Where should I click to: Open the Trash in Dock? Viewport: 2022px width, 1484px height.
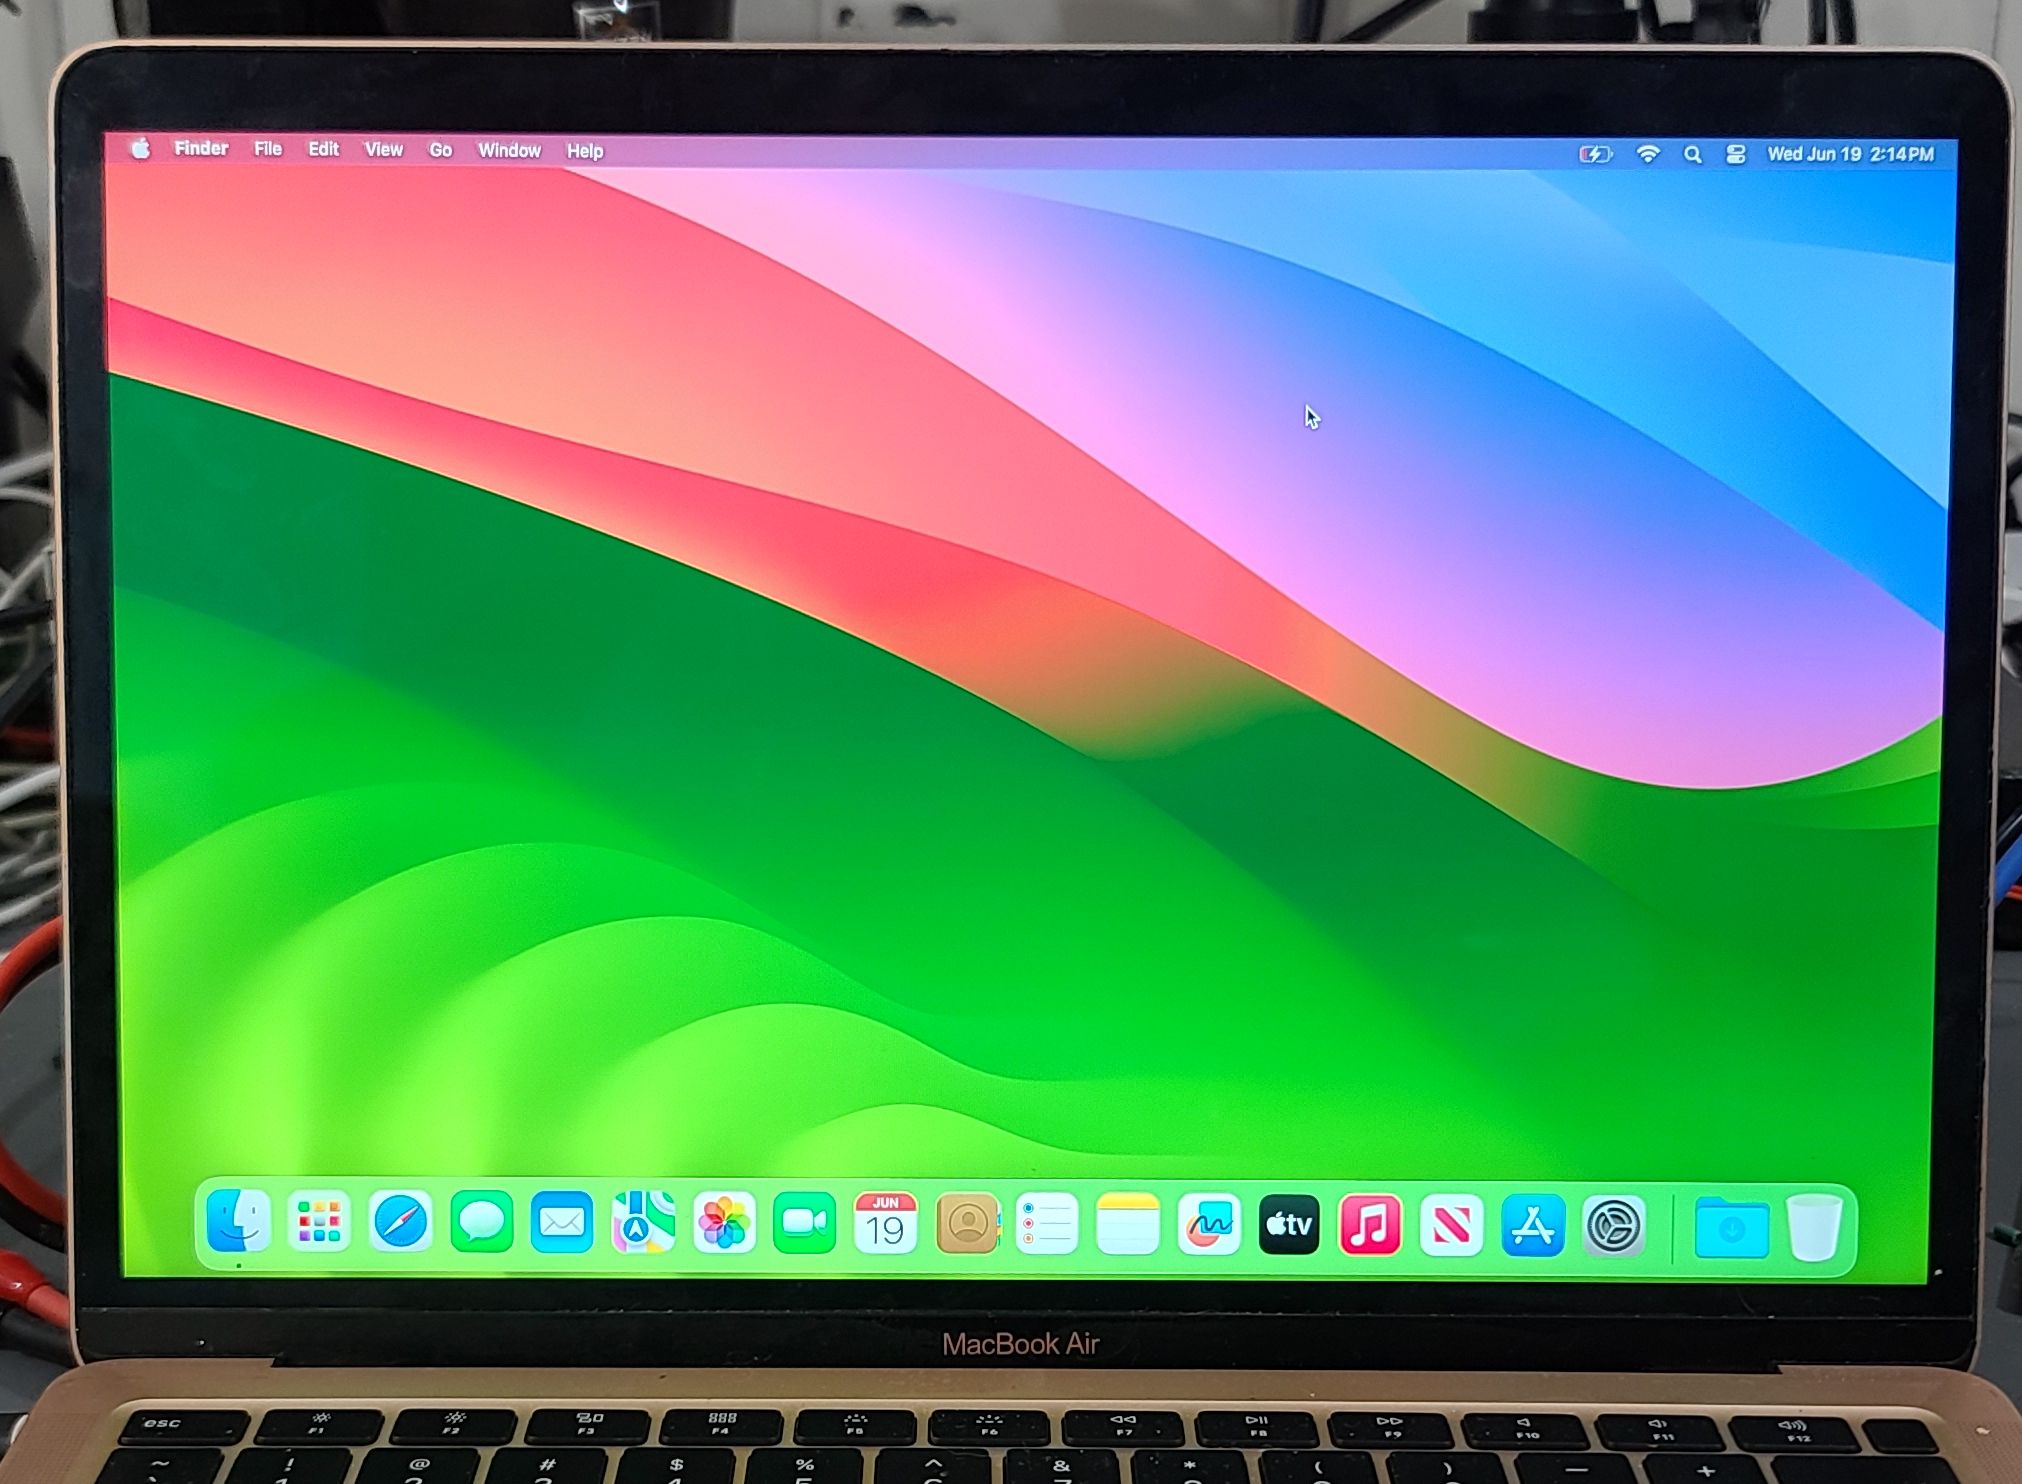pos(1814,1227)
